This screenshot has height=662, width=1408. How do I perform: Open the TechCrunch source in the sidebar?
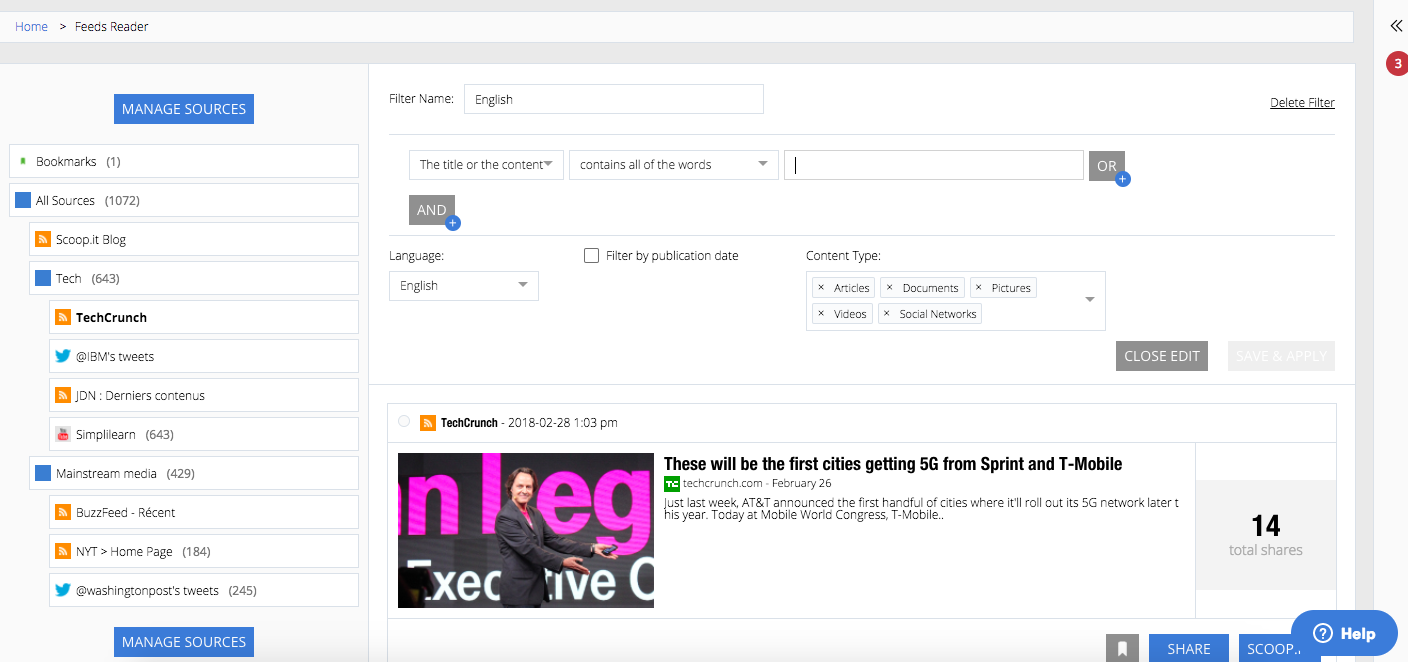(x=204, y=318)
